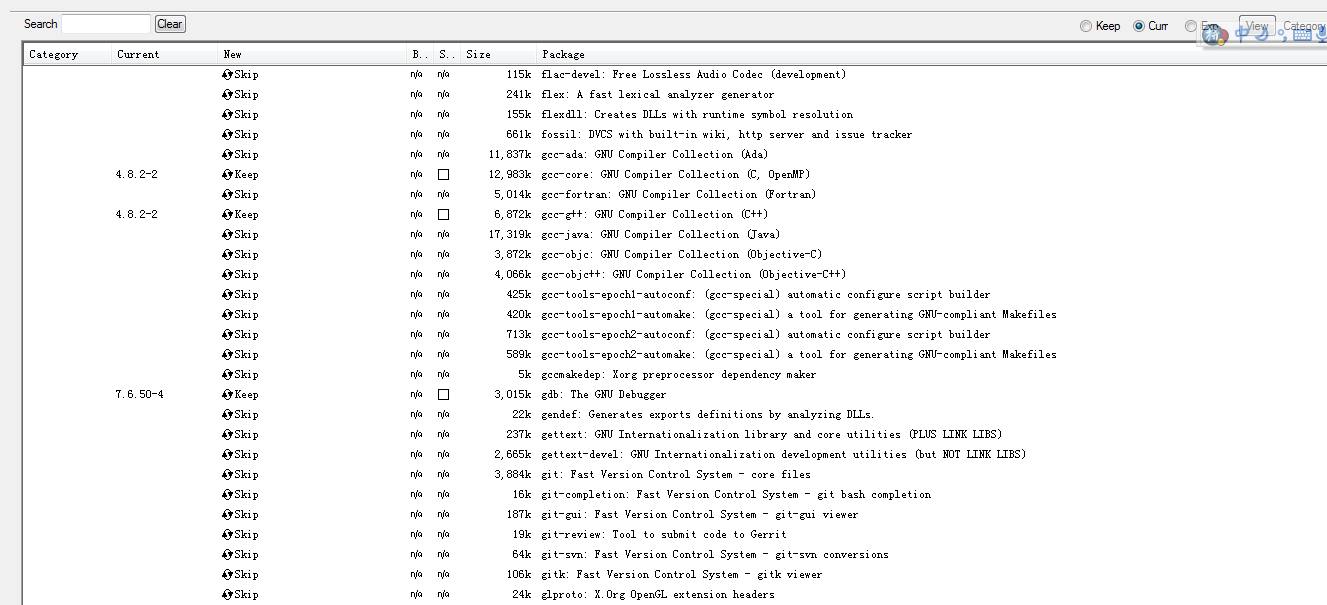This screenshot has height=605, width=1327.
Task: Click the Keep cycle icon for gcc-g++
Action: tap(227, 215)
